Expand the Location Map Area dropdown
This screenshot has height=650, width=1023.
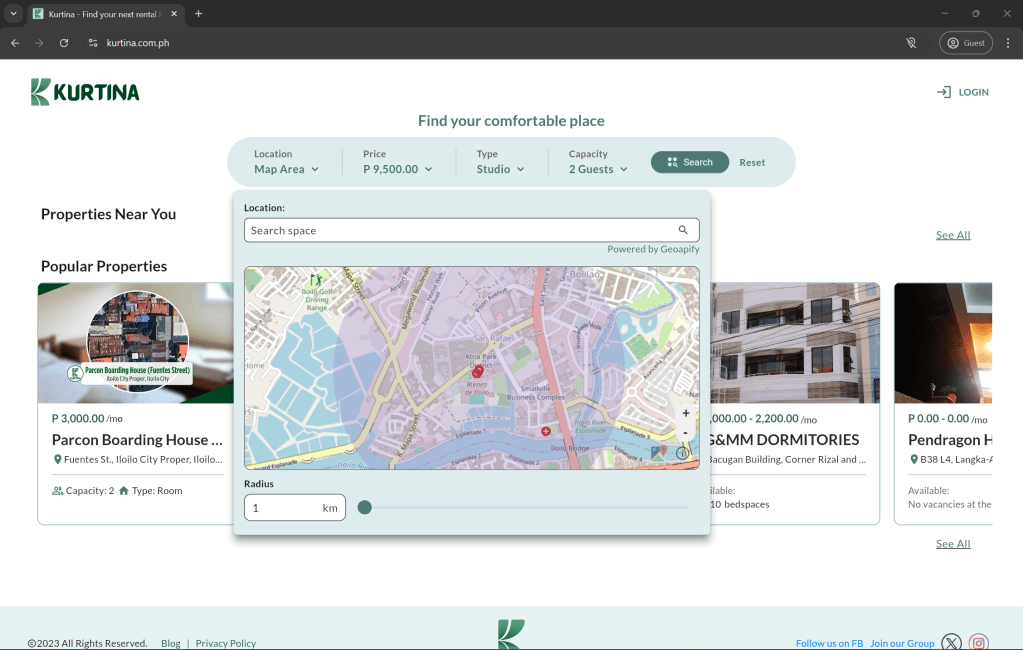(286, 169)
